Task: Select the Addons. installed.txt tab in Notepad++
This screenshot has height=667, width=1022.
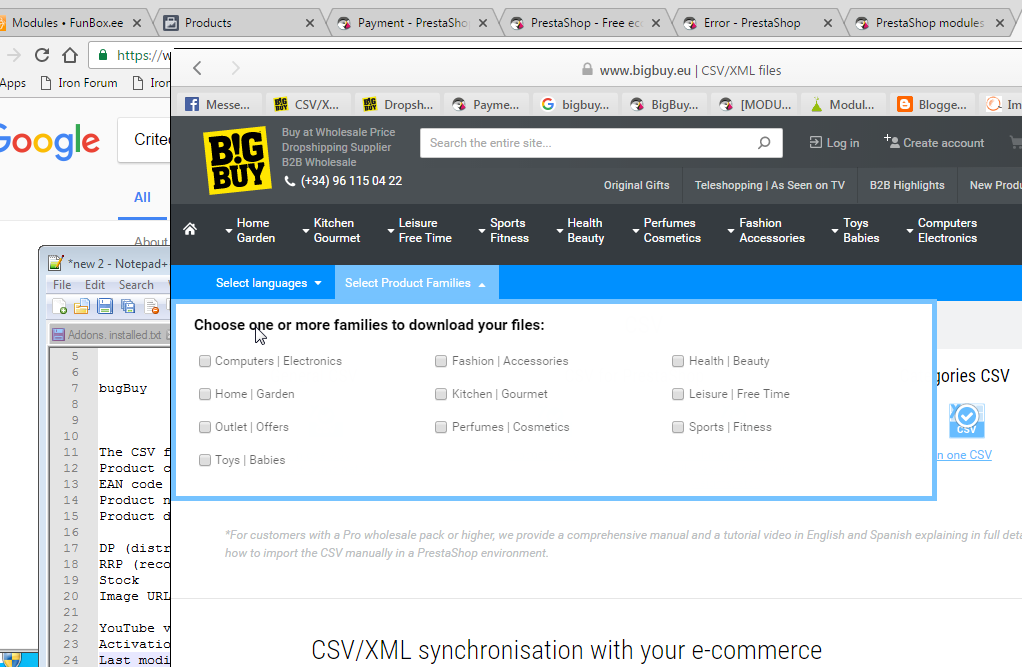Action: pos(110,334)
